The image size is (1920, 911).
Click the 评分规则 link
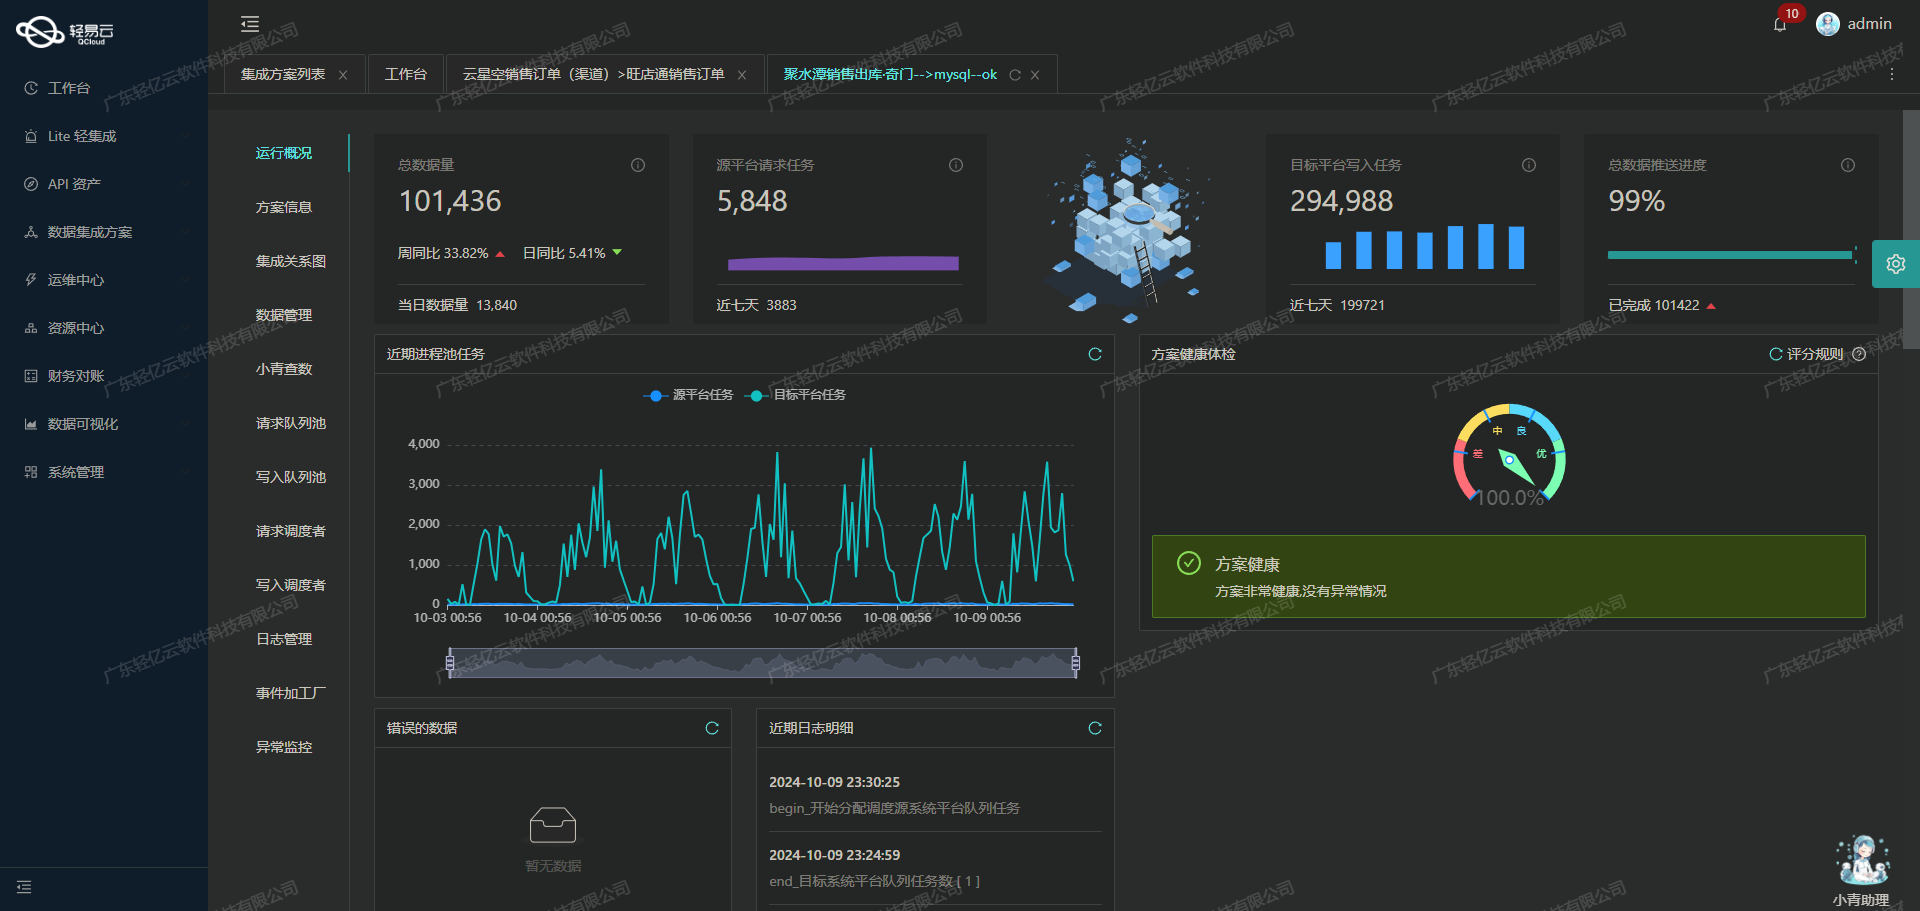[1815, 354]
